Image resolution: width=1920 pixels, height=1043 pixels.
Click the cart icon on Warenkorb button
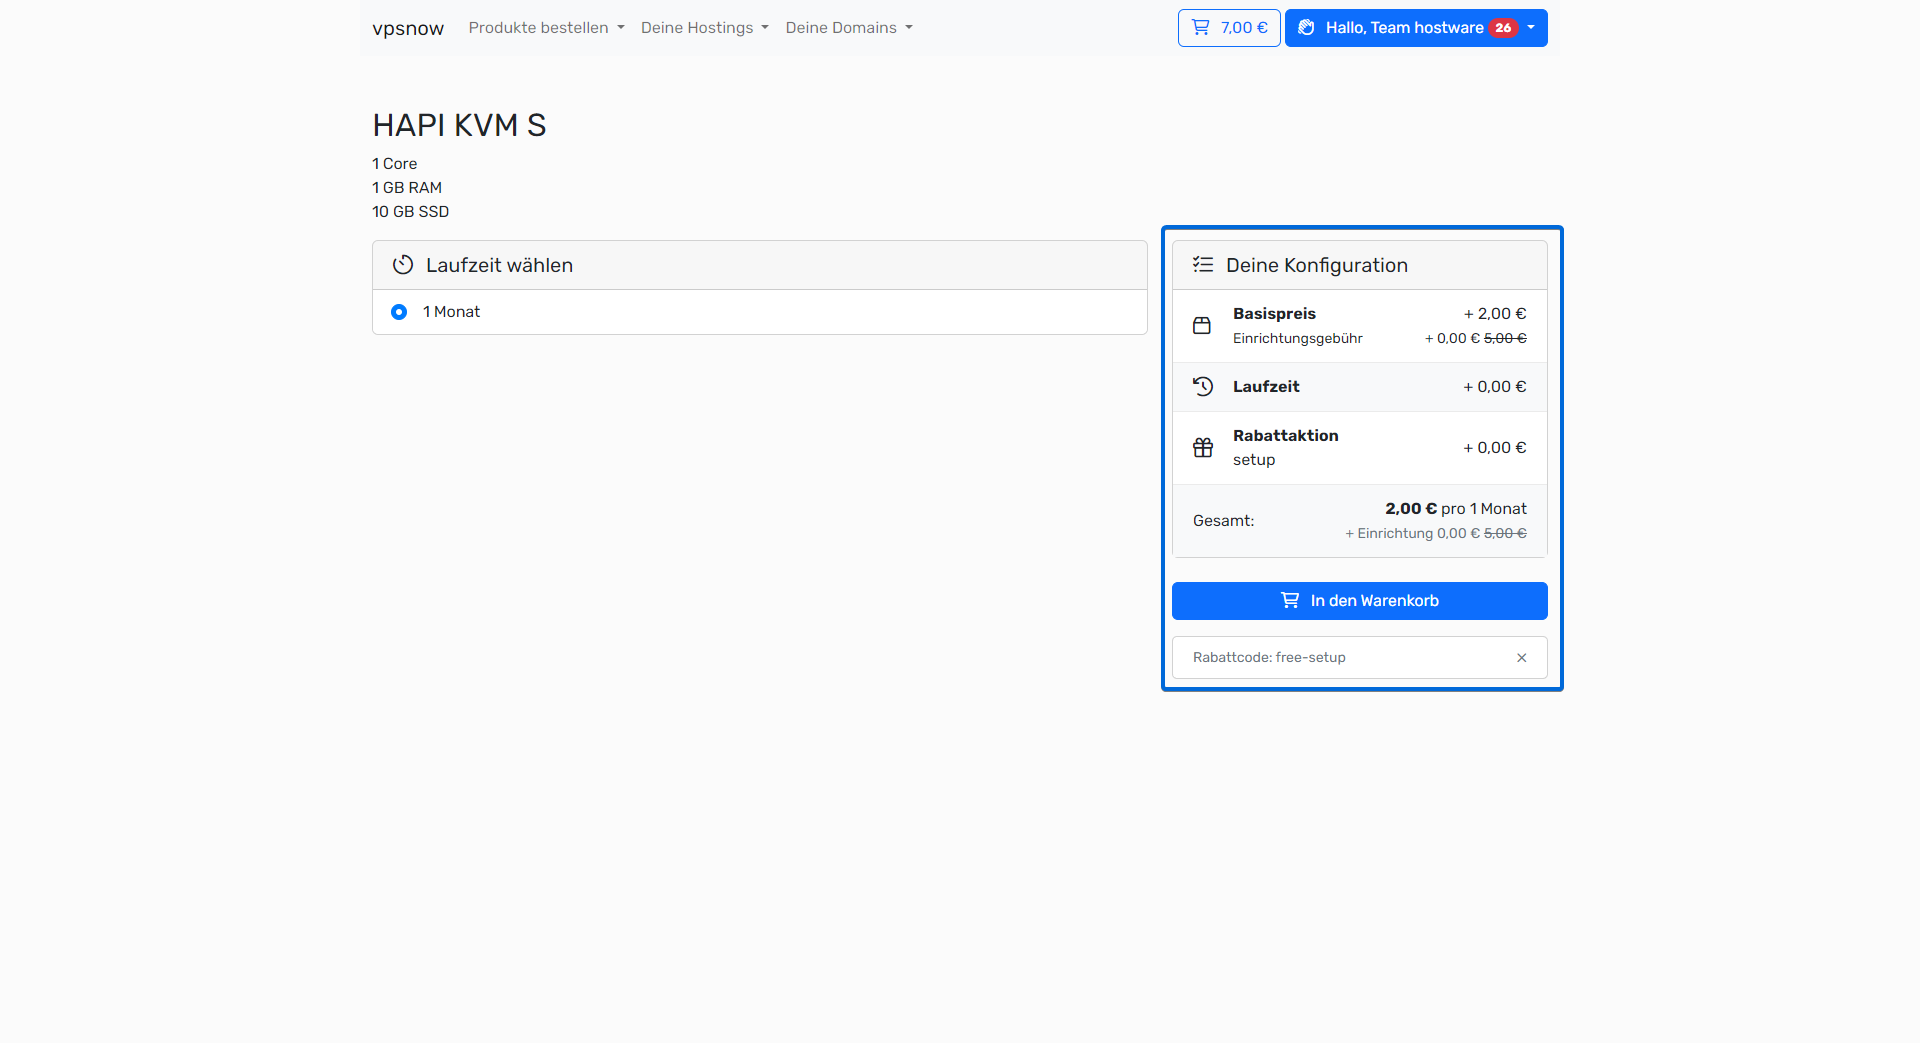coord(1291,601)
